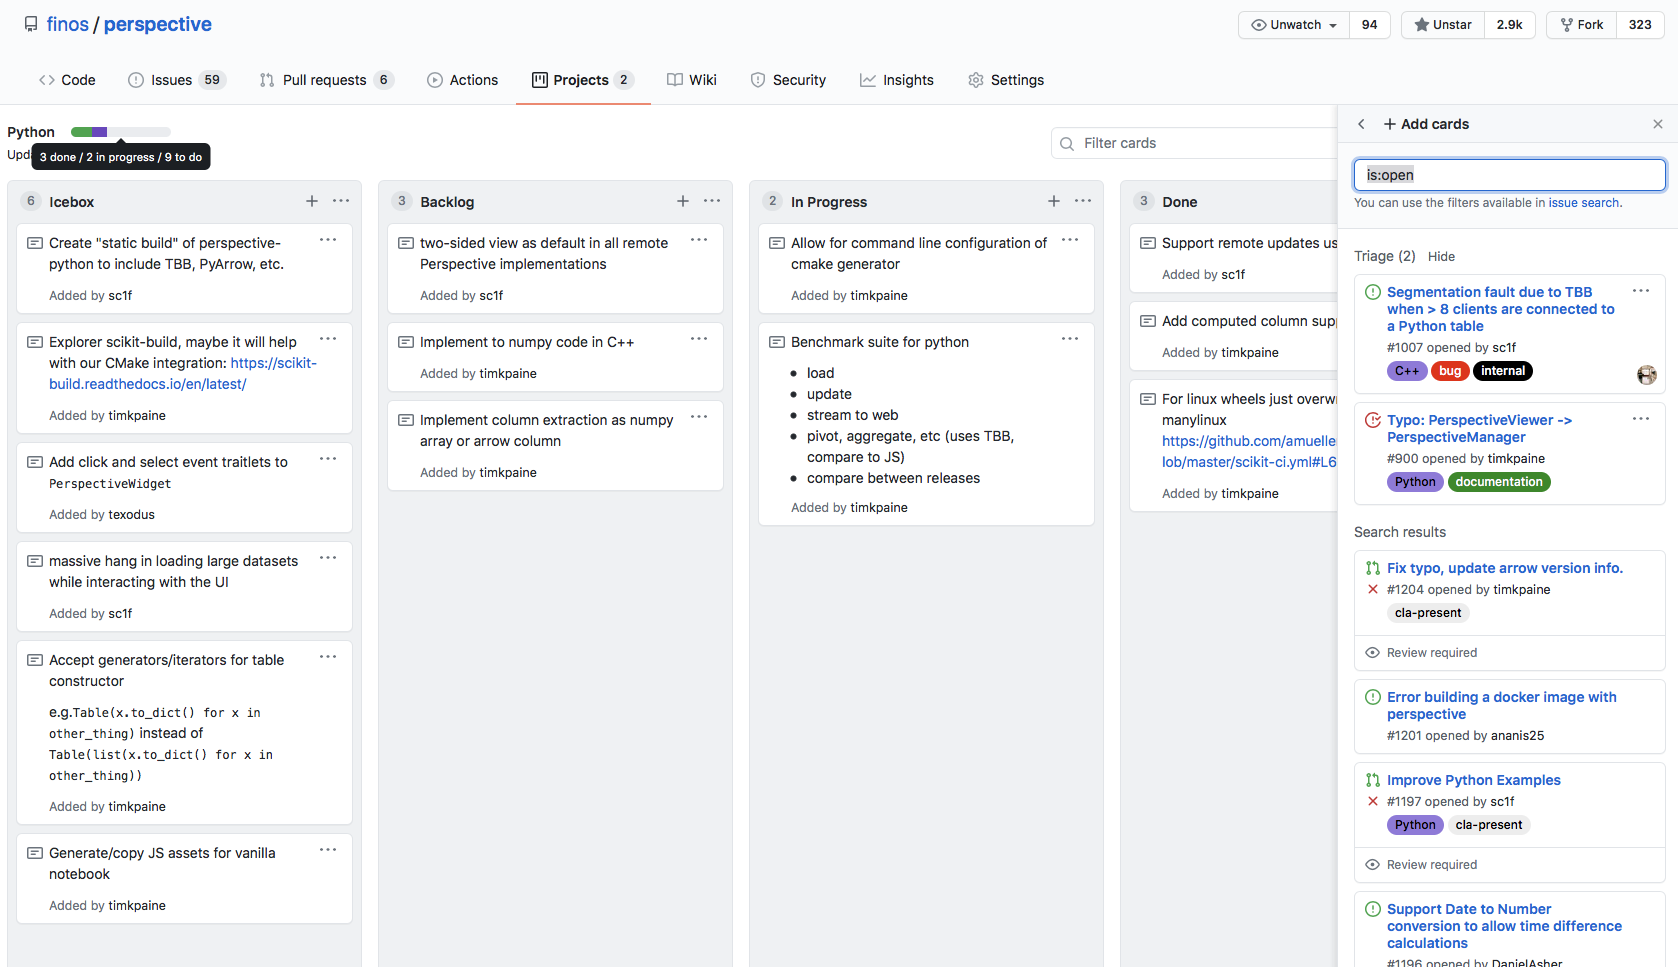Open menu for cmake generator card
Image resolution: width=1678 pixels, height=967 pixels.
(1070, 240)
